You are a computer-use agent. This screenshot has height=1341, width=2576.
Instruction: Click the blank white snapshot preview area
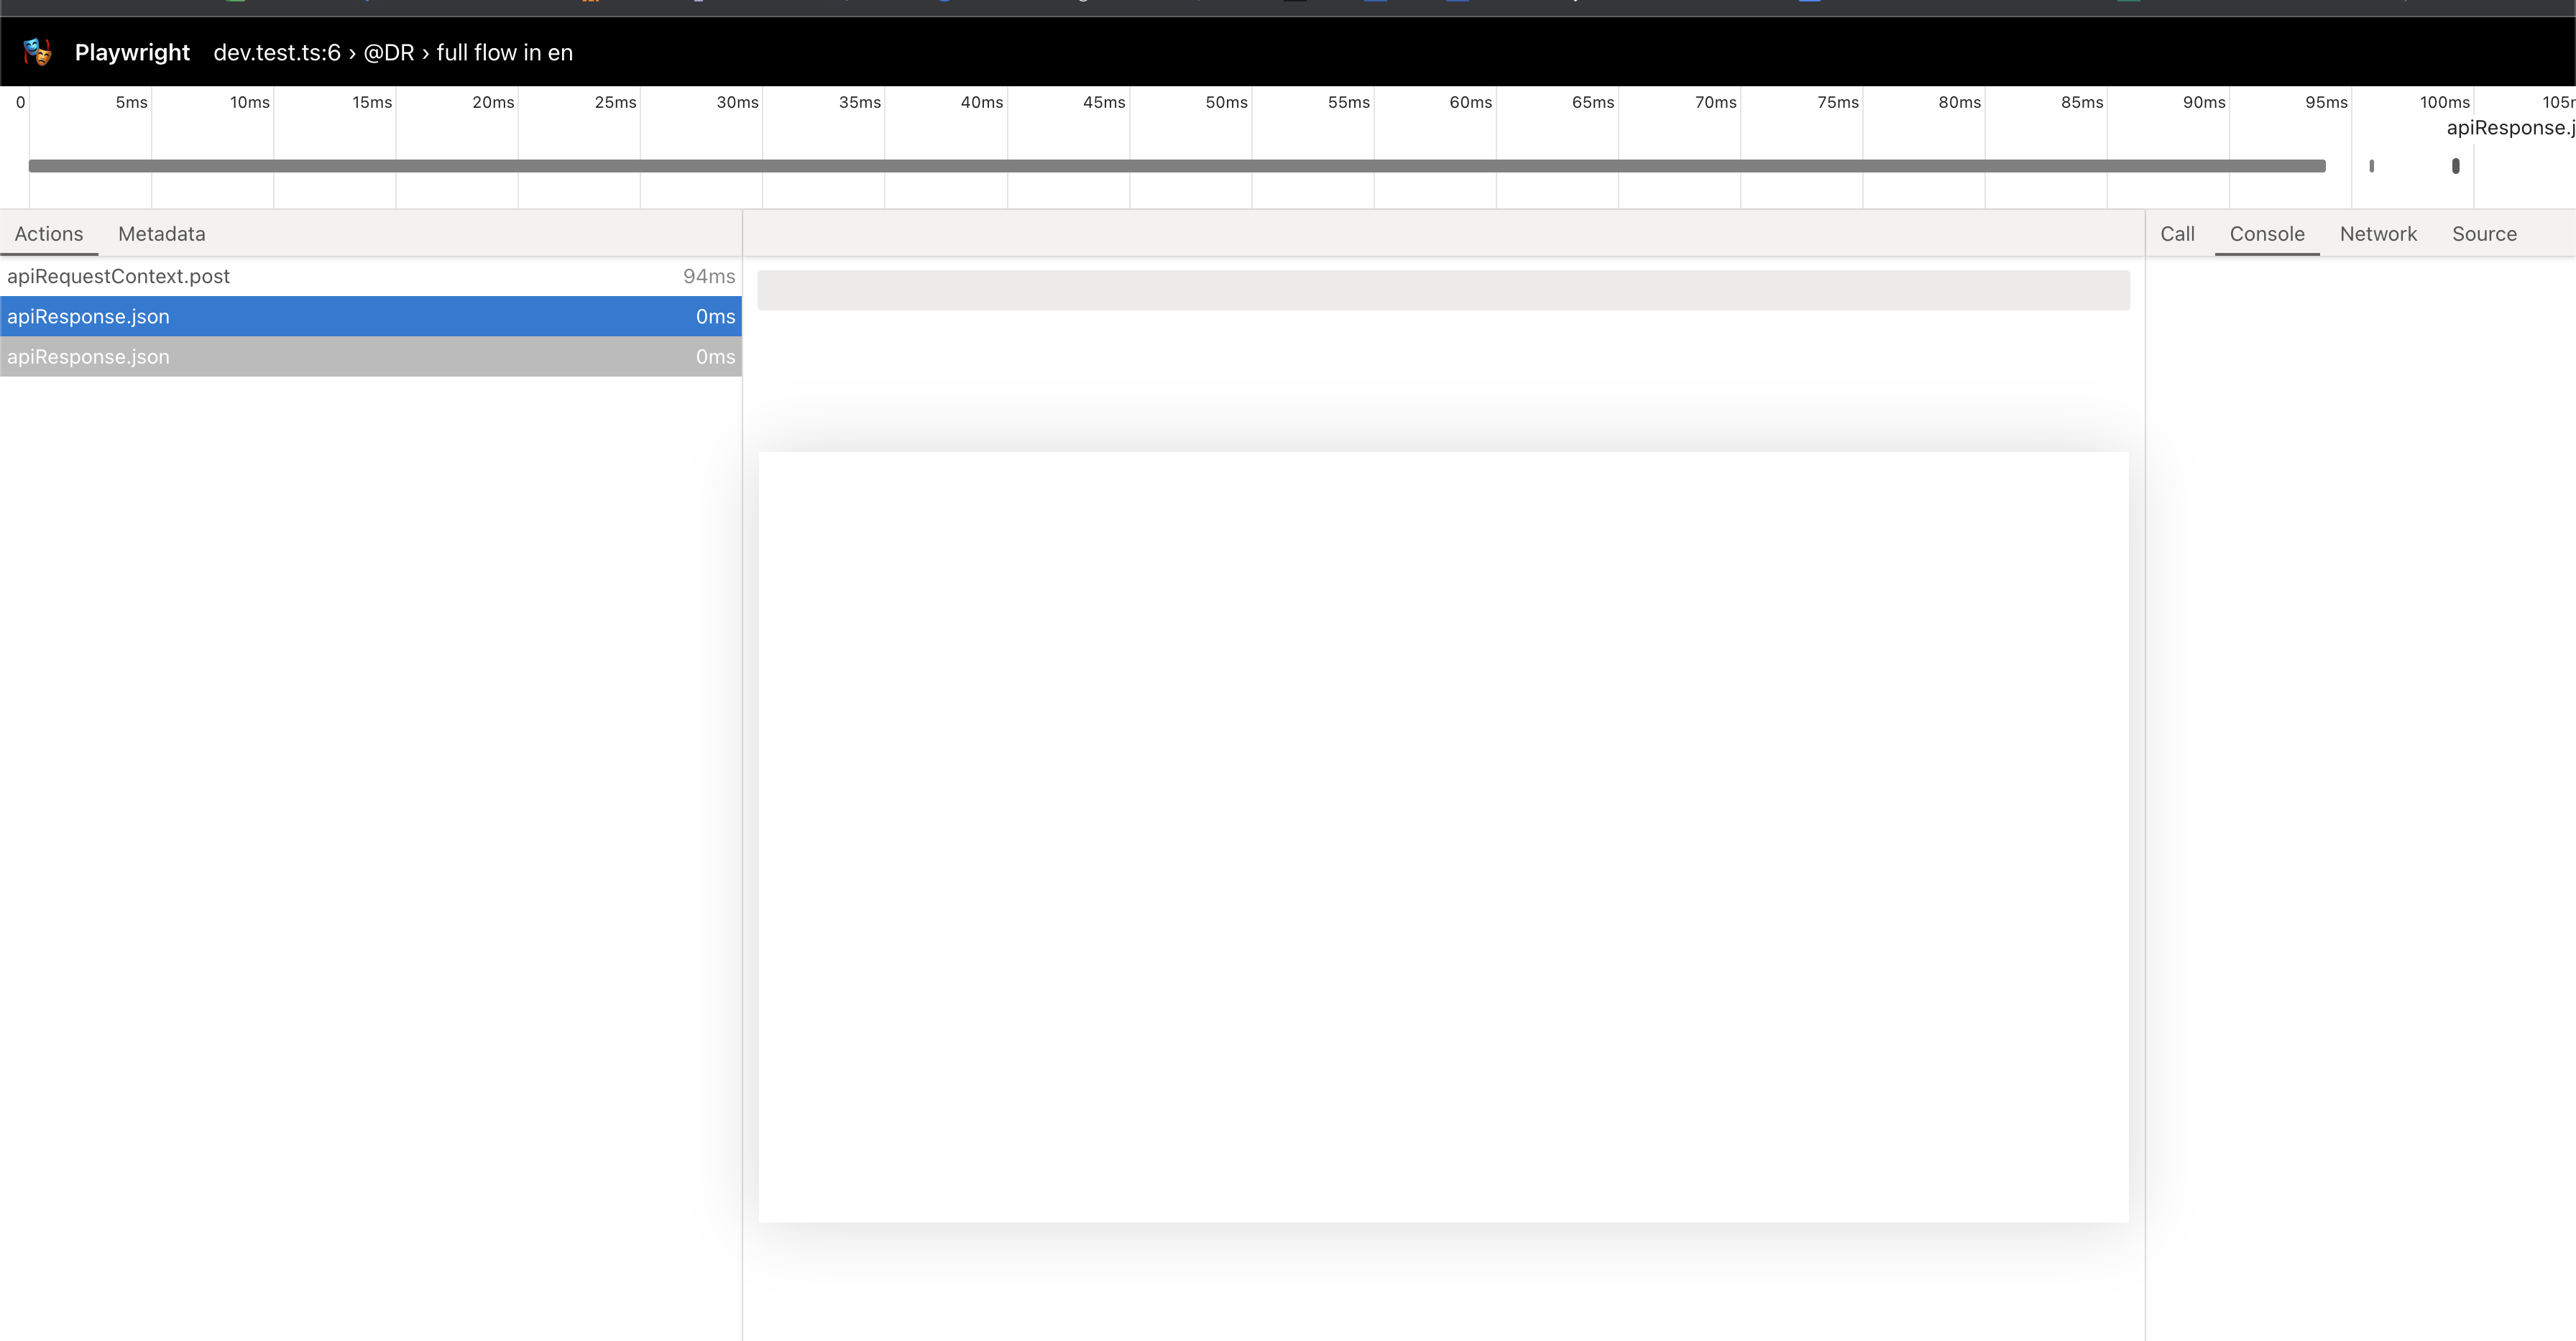pyautogui.click(x=1443, y=836)
